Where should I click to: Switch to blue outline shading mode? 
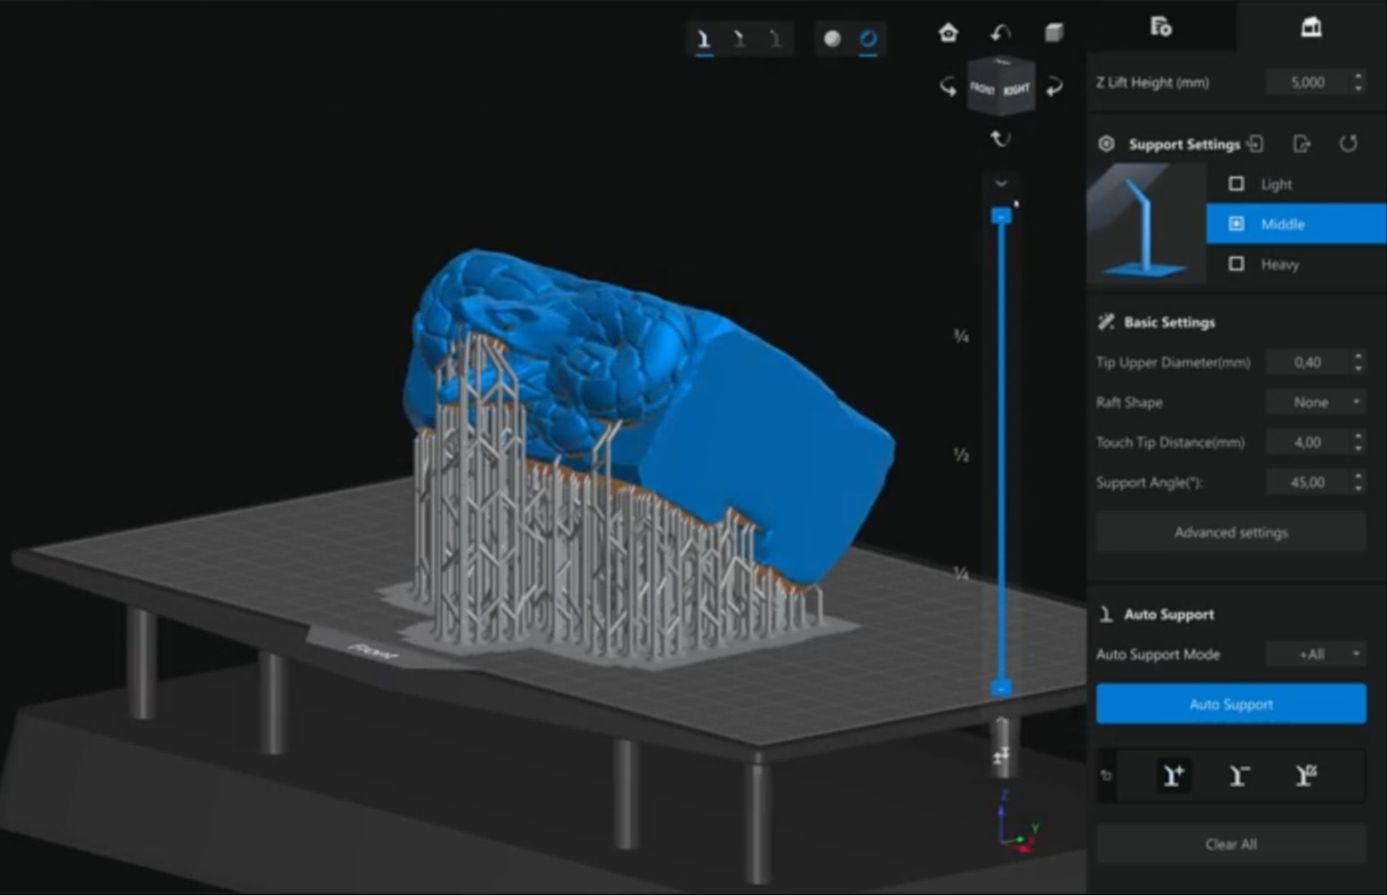[x=868, y=39]
